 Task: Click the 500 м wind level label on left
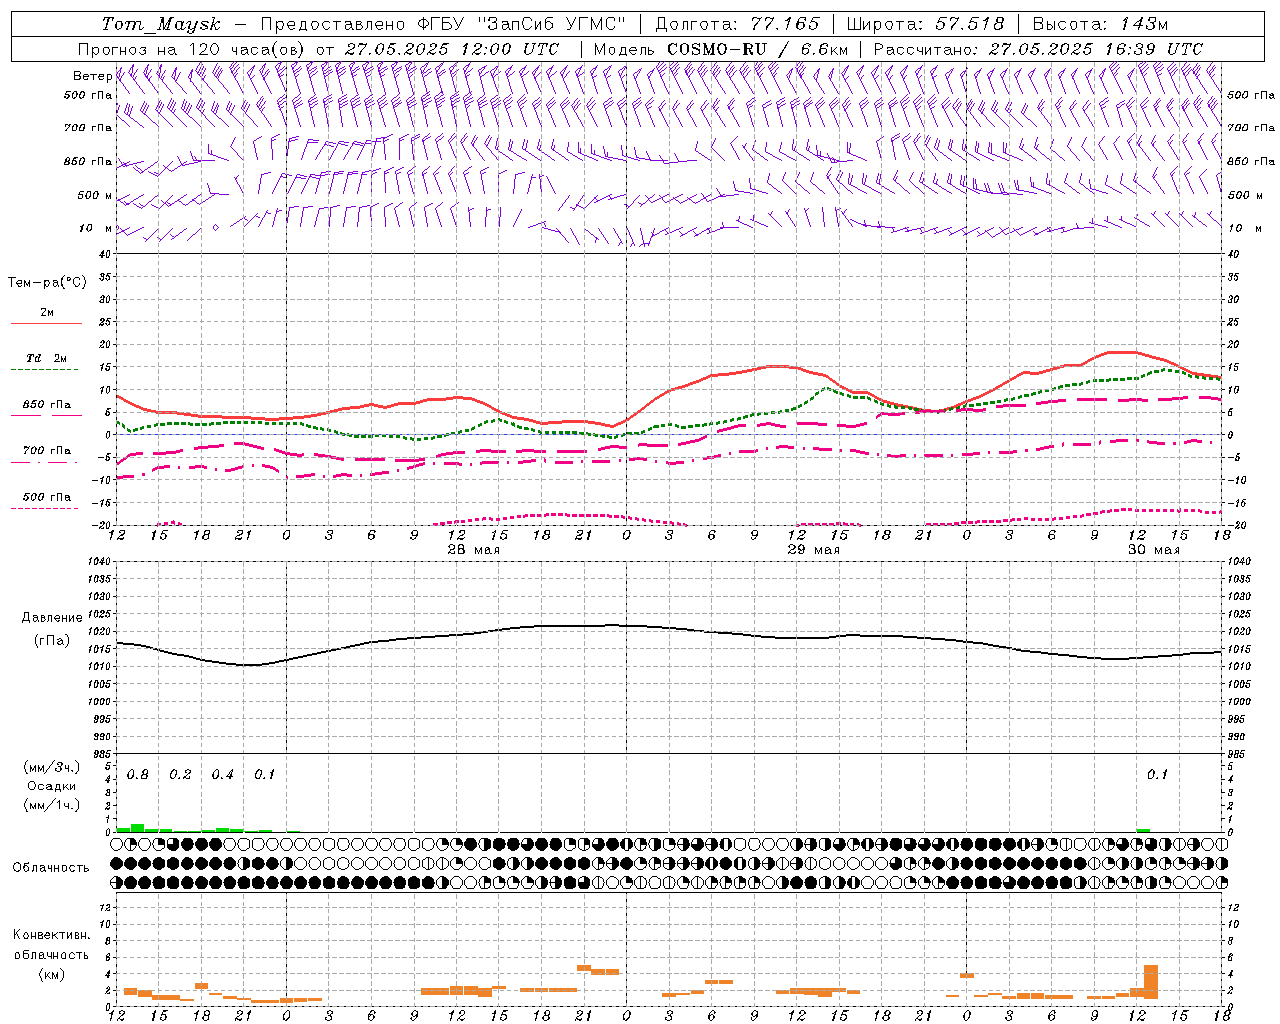pyautogui.click(x=95, y=195)
